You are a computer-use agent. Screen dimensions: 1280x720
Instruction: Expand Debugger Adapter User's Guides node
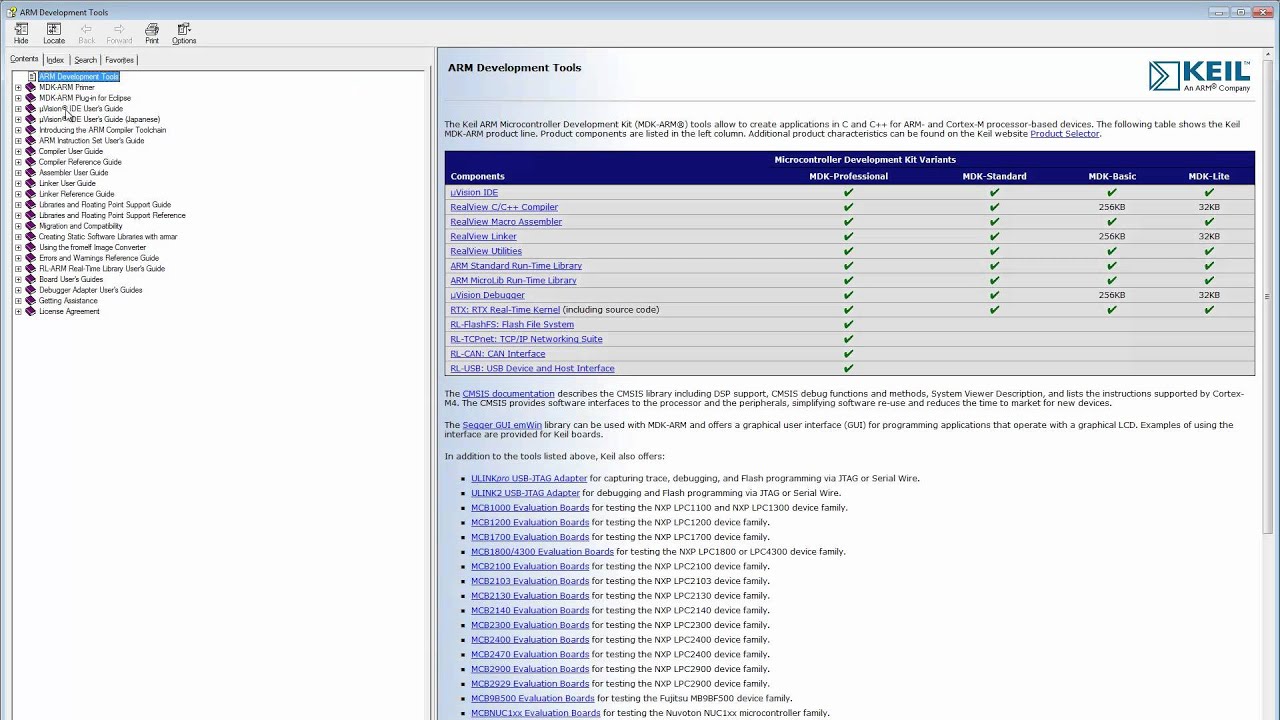(x=18, y=290)
